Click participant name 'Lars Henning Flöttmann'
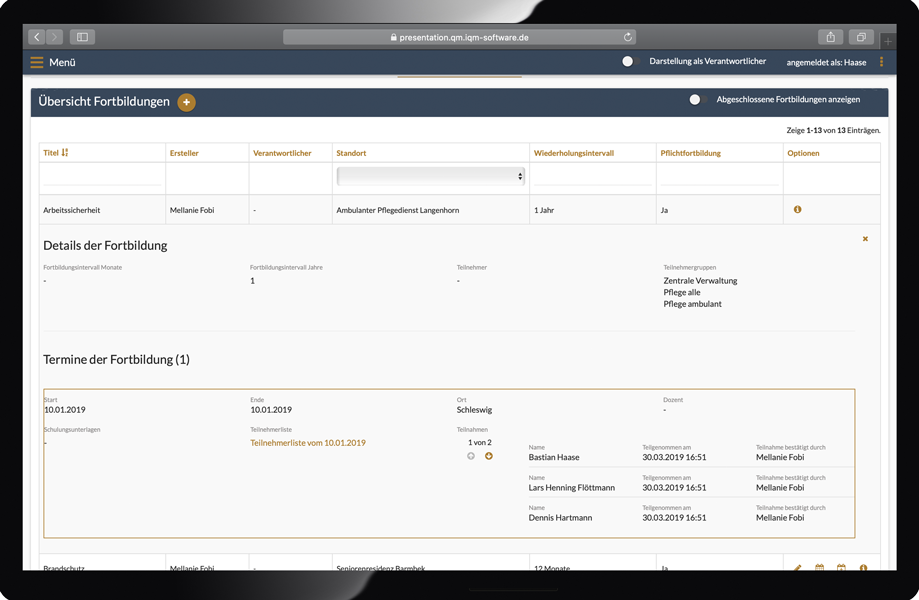 pyautogui.click(x=571, y=488)
